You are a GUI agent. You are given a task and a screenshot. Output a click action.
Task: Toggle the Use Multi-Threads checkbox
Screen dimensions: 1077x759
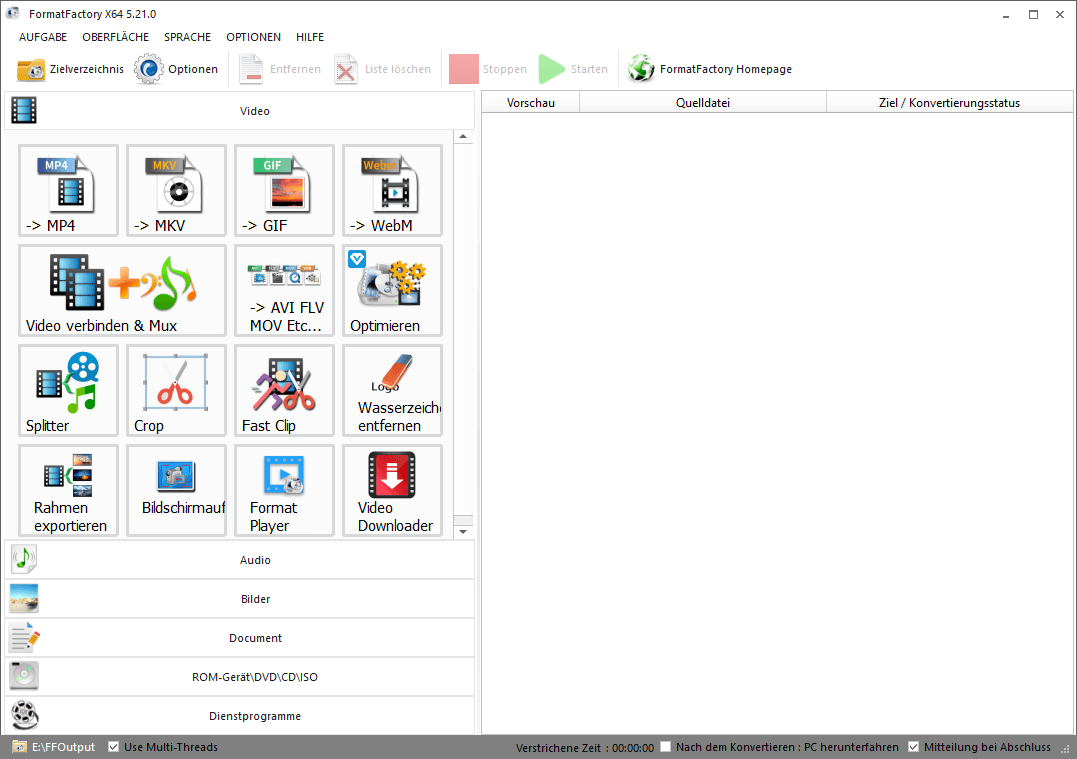point(114,747)
